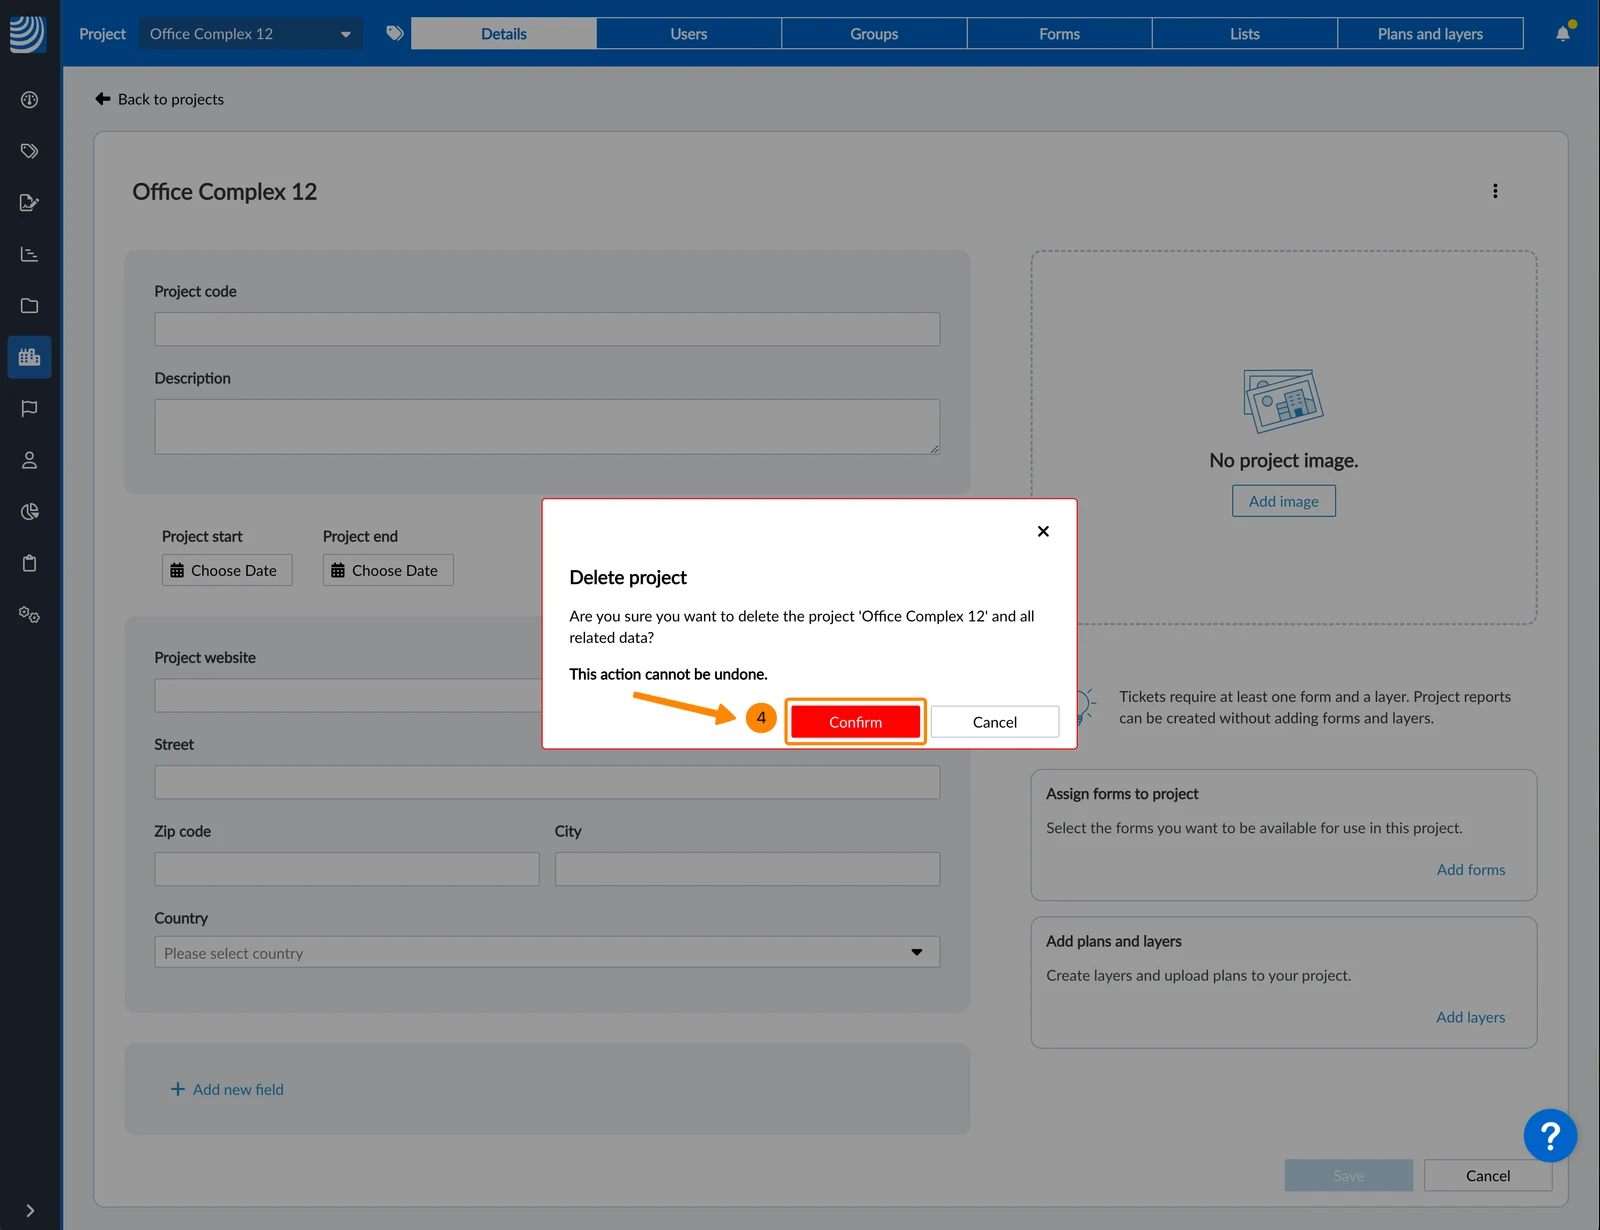1600x1230 pixels.
Task: Open the pie chart icon in sidebar
Action: (x=29, y=512)
